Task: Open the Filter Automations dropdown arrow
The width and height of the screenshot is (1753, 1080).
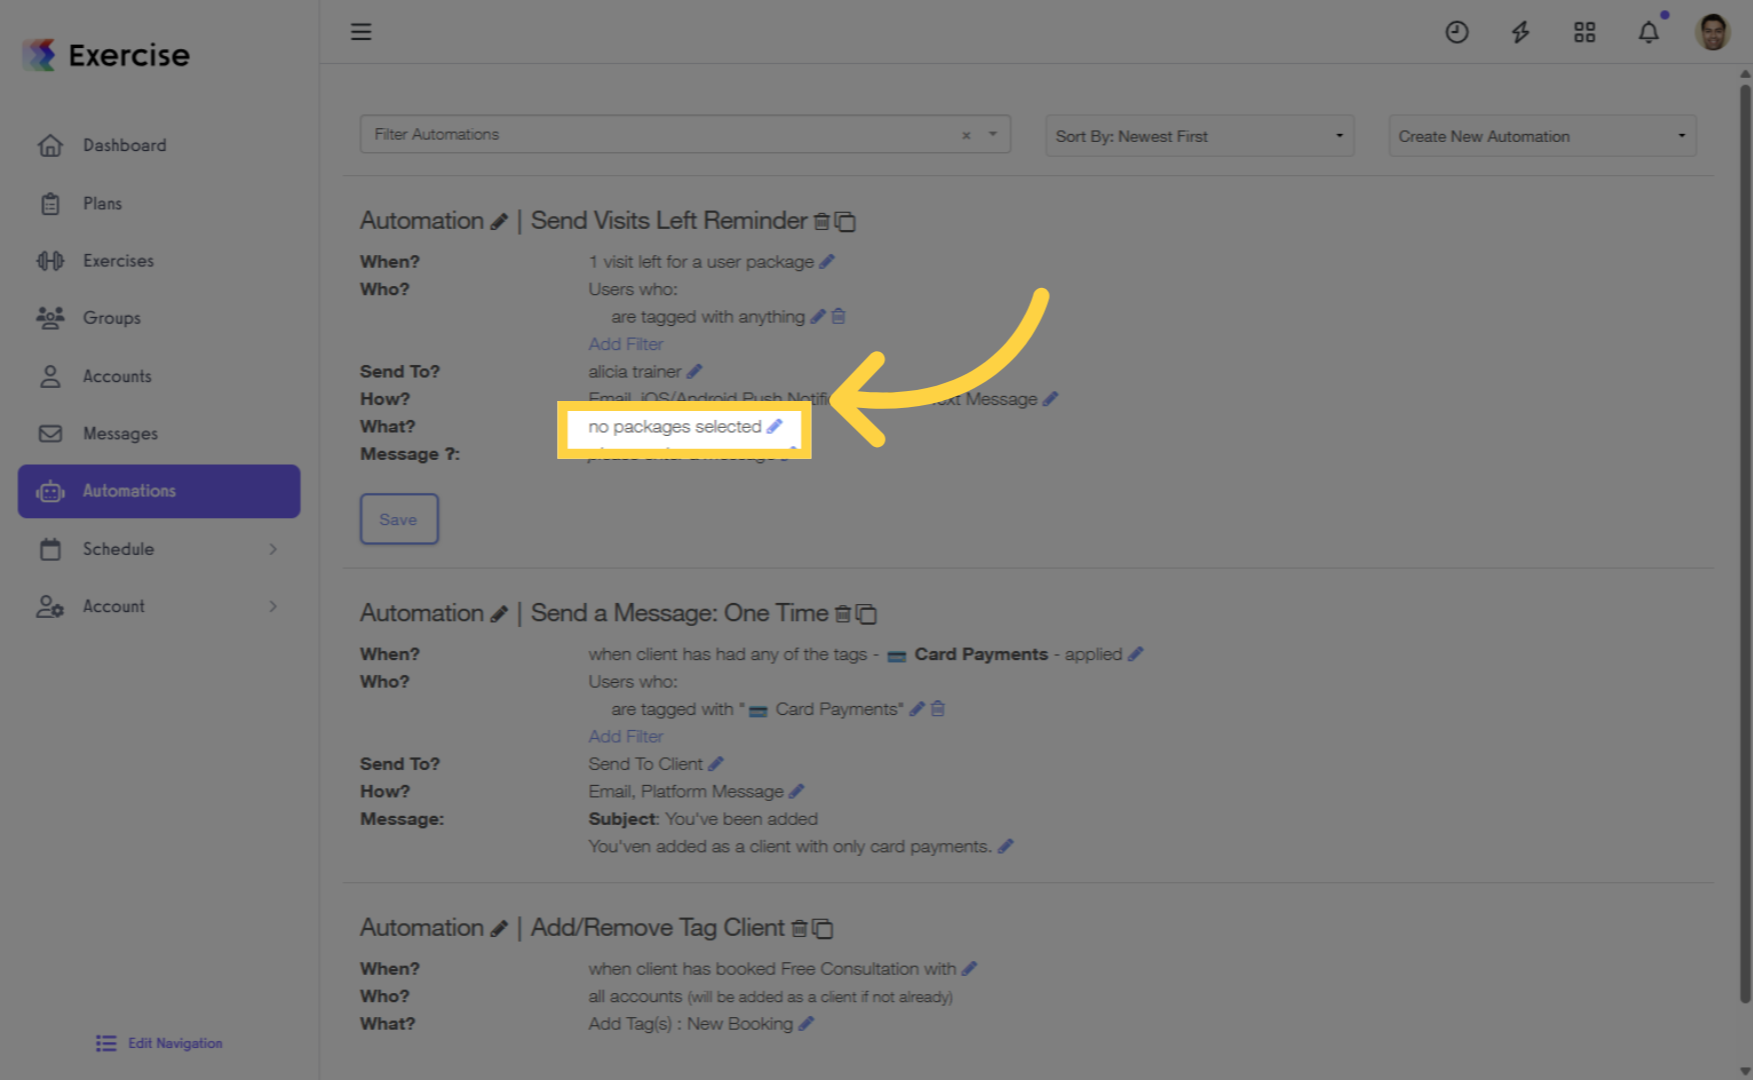Action: tap(993, 134)
